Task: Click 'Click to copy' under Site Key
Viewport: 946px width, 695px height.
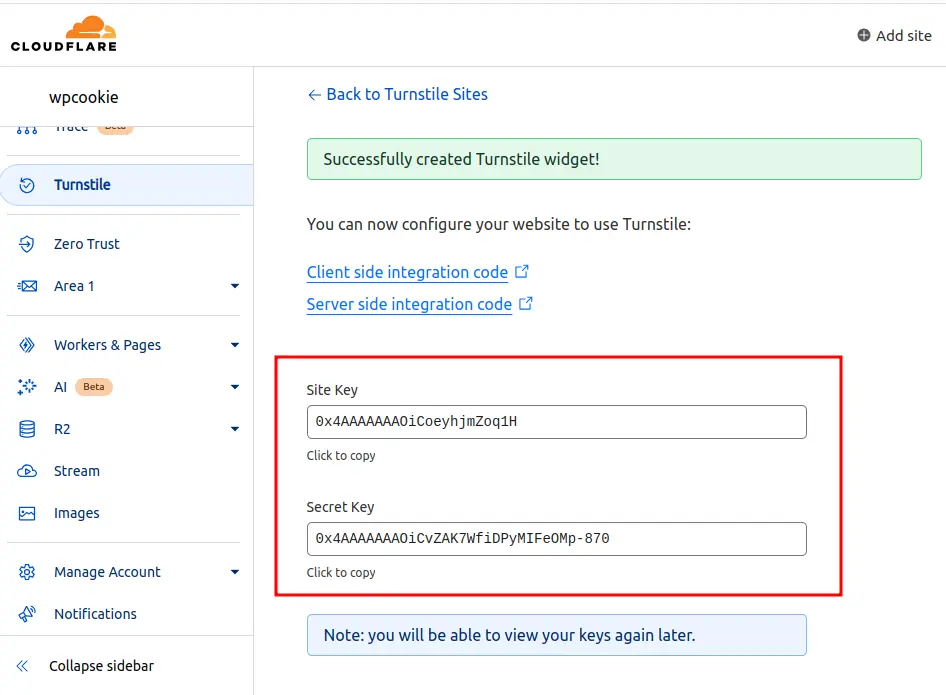Action: pyautogui.click(x=341, y=455)
